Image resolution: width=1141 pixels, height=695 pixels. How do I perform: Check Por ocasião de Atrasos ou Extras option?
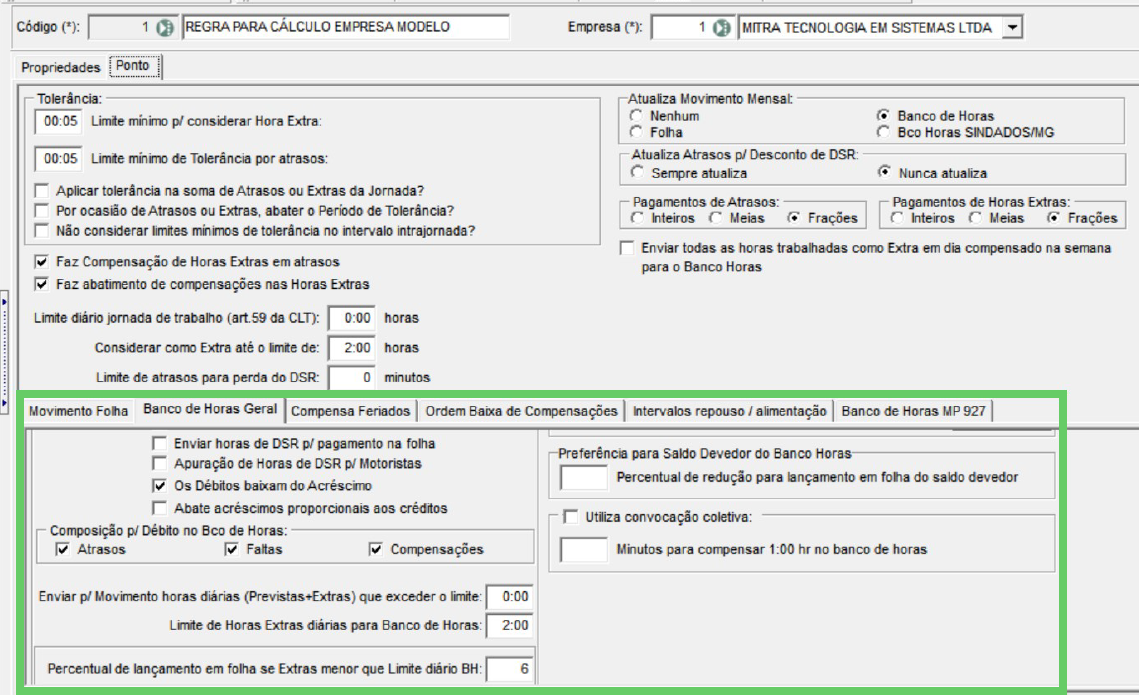pos(42,211)
